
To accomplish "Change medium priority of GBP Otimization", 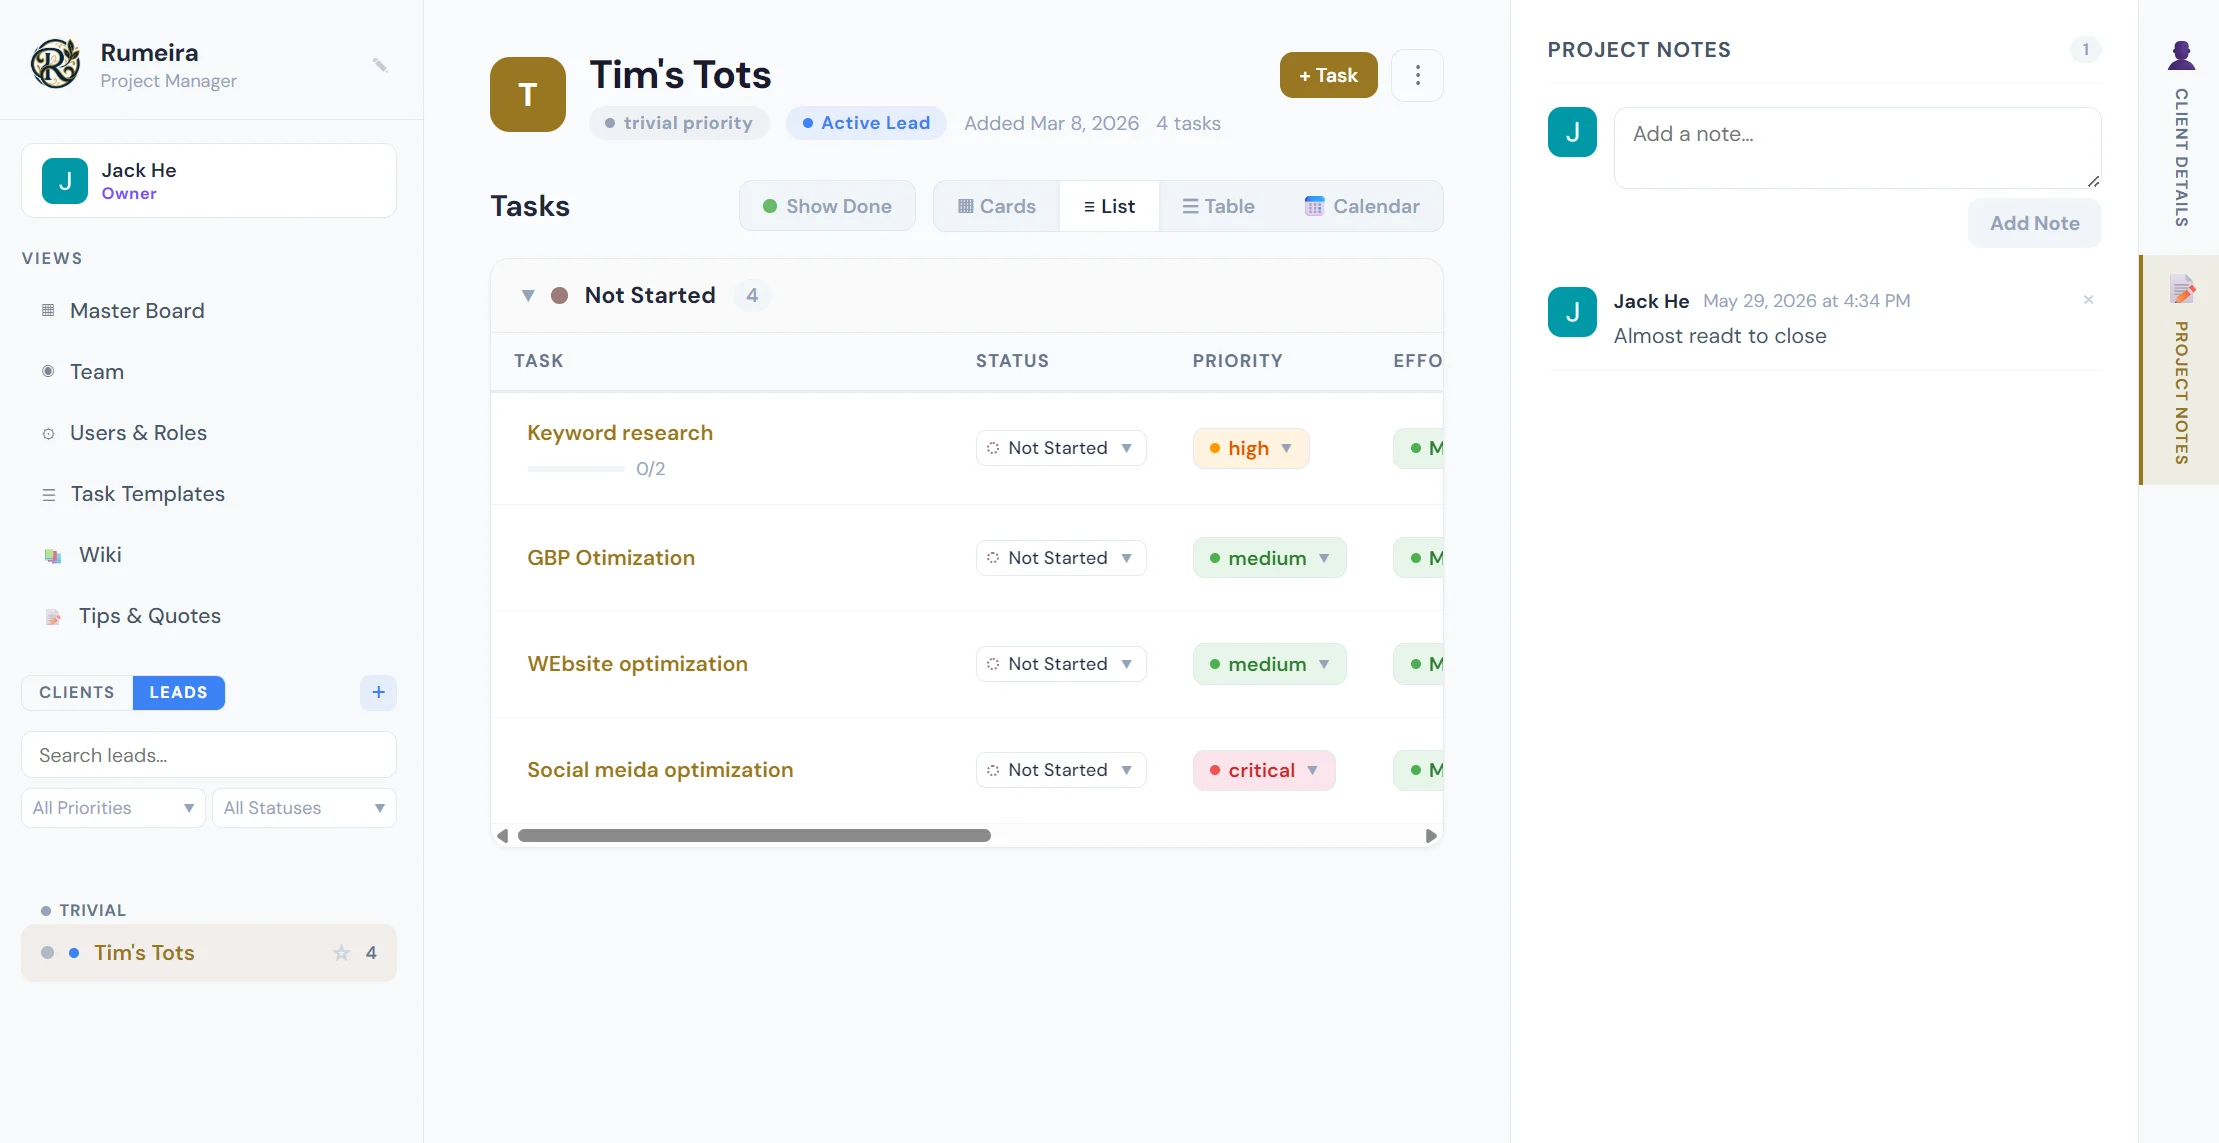I will tap(1269, 558).
